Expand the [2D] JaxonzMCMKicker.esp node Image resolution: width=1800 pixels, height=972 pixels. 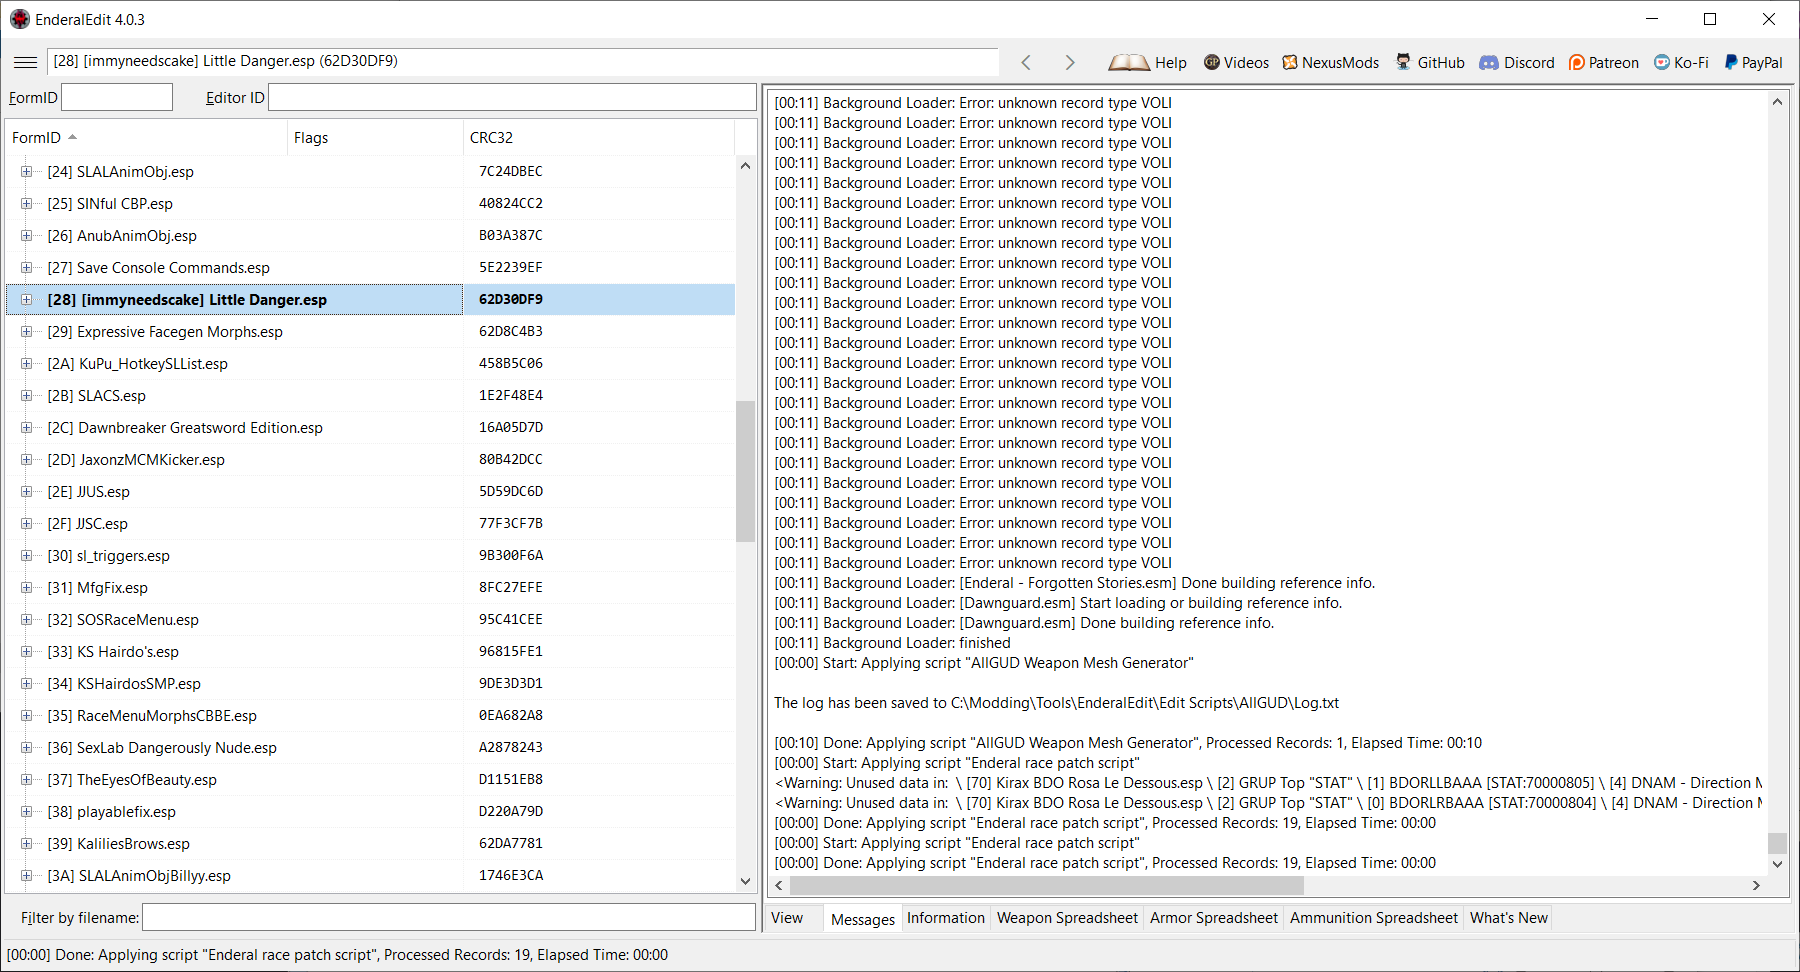(x=27, y=459)
